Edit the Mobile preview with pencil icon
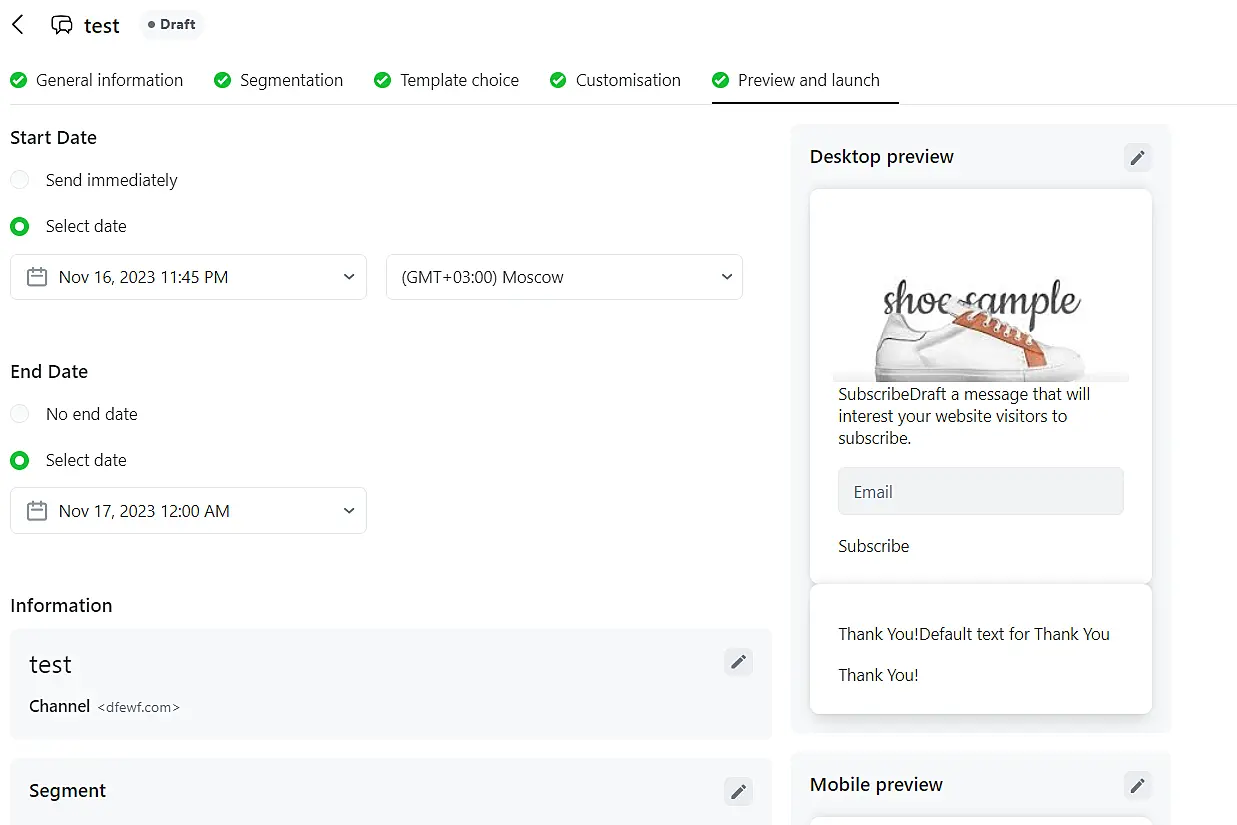 tap(1137, 785)
